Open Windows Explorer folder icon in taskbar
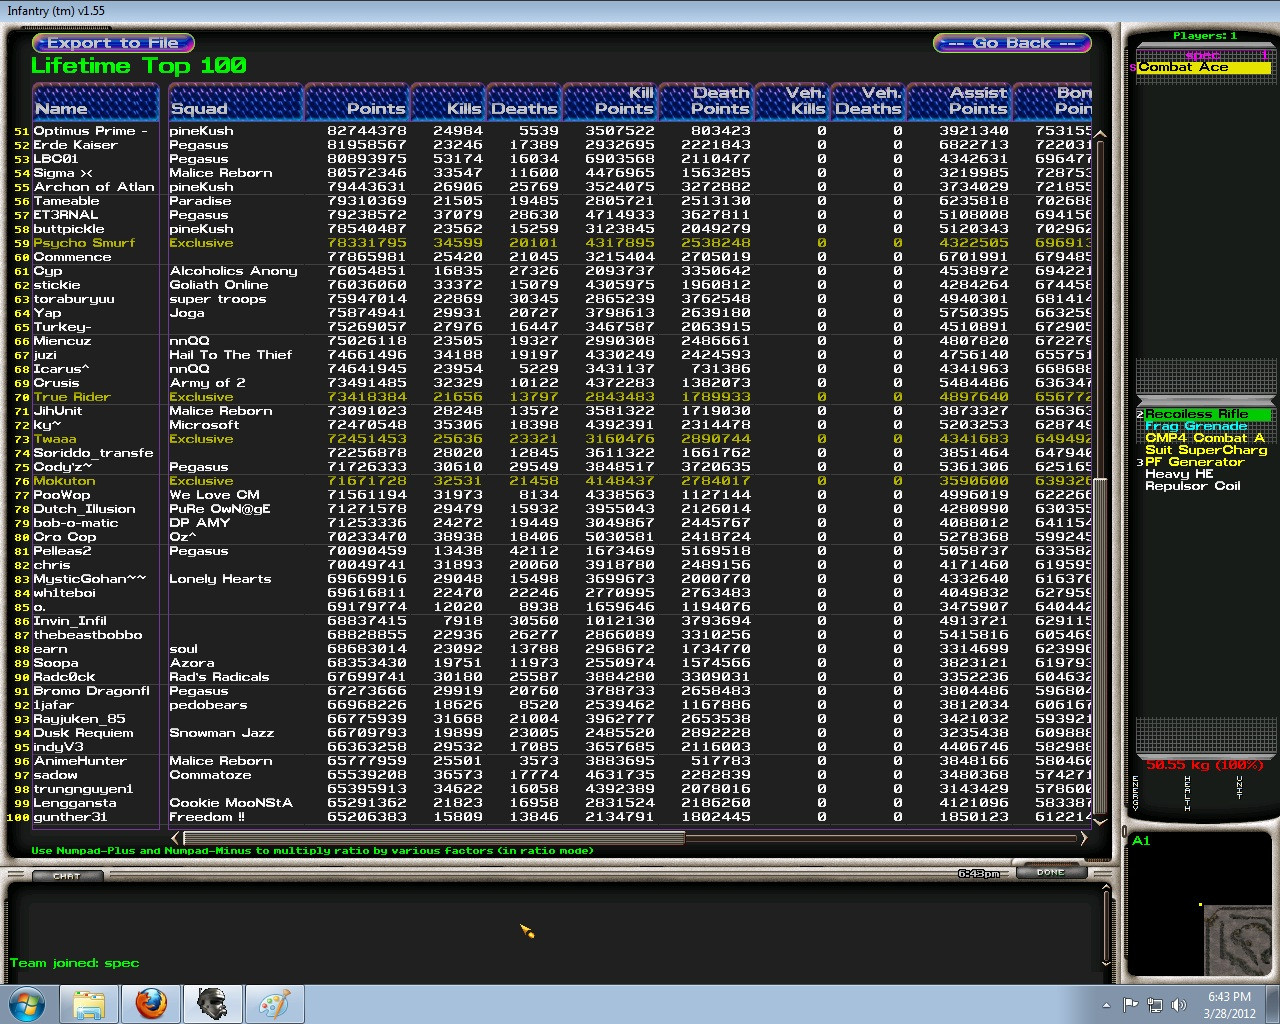The width and height of the screenshot is (1280, 1024). click(x=89, y=1003)
